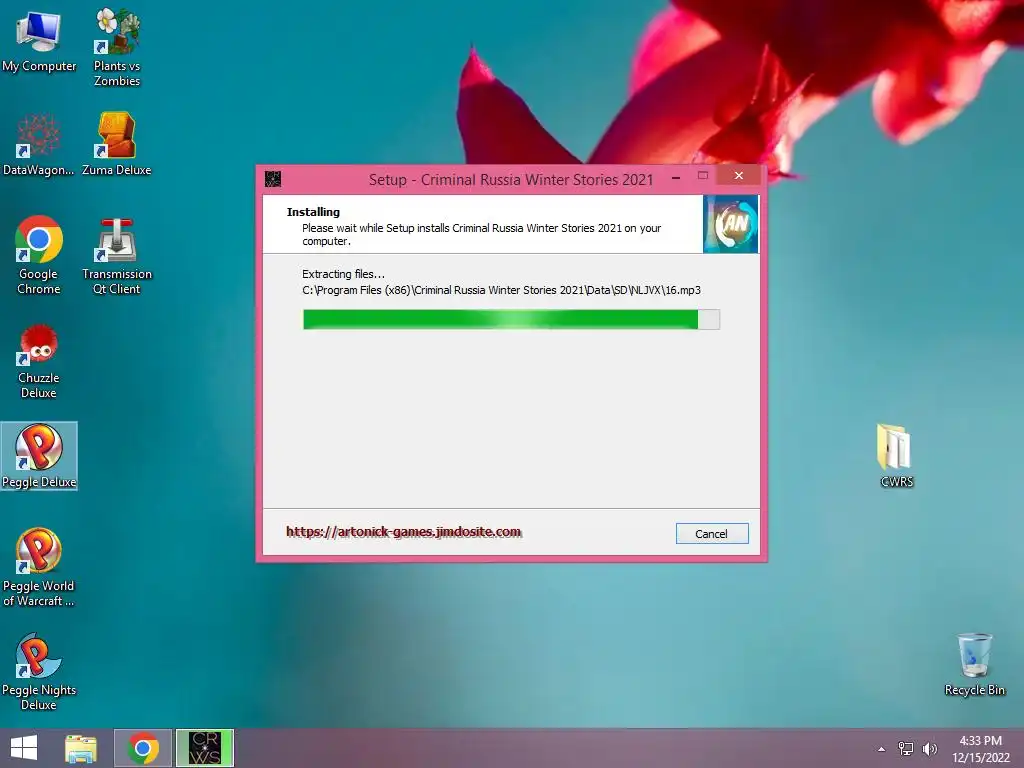Click the 'Installing' heading text
1024x768 pixels.
[x=313, y=212]
